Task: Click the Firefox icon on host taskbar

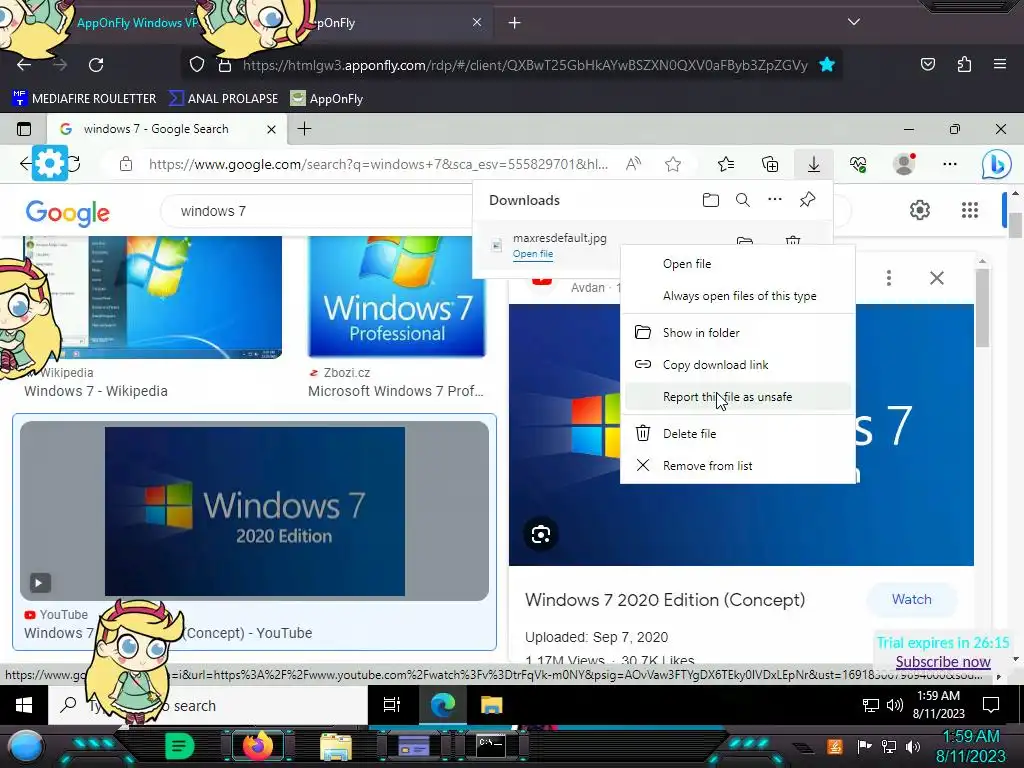Action: point(257,746)
